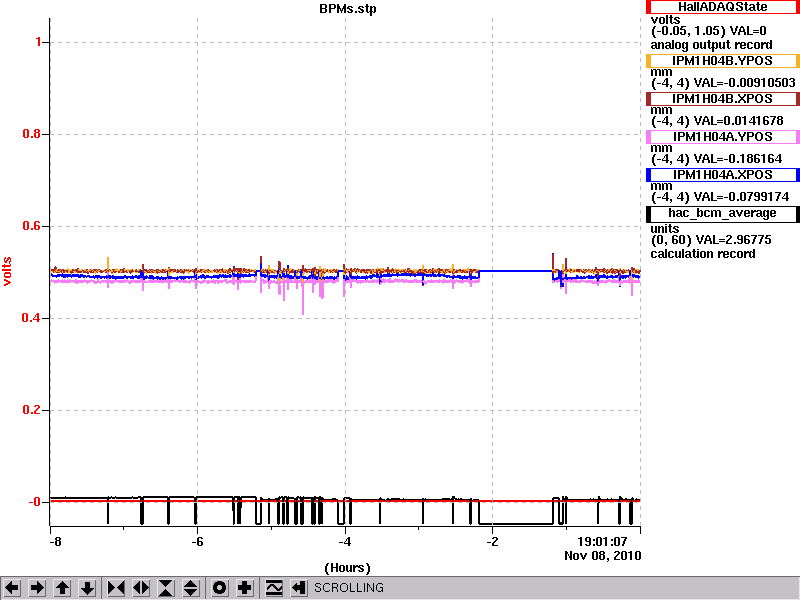The width and height of the screenshot is (800, 600).
Task: Select the IPM1H04A.XPOS curve legend
Action: (722, 175)
